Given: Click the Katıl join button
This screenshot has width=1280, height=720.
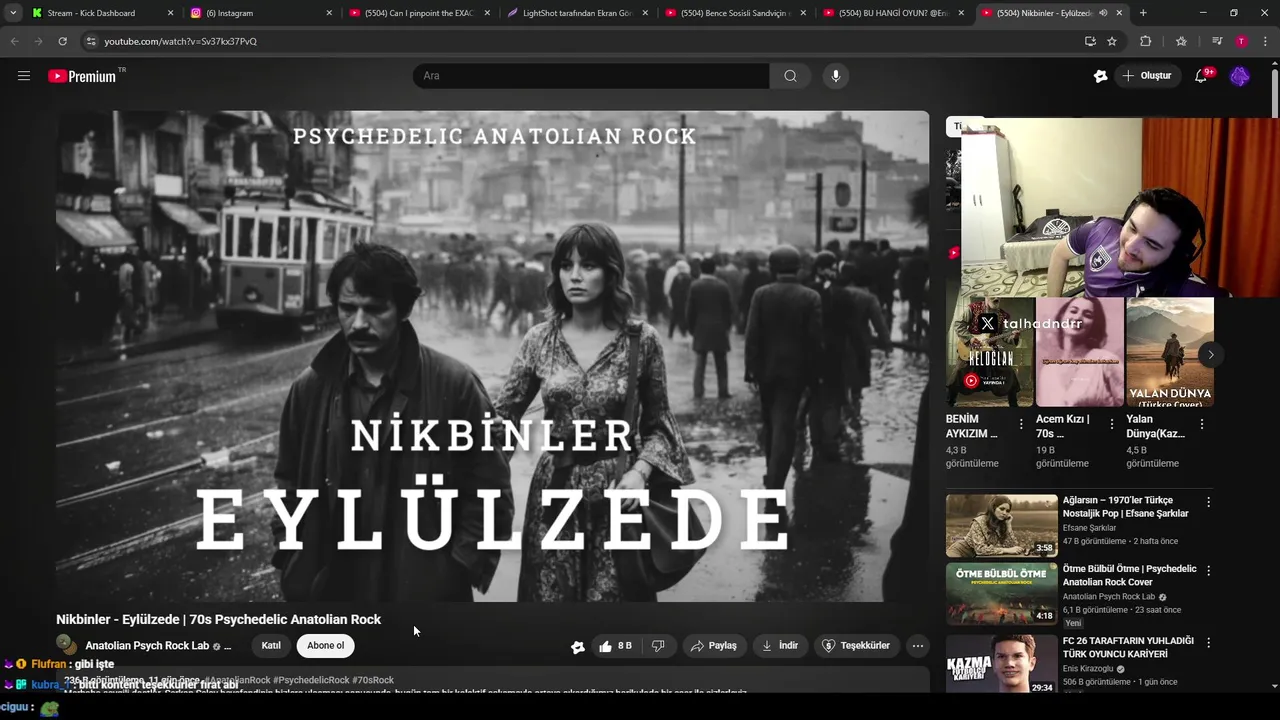Looking at the screenshot, I should coord(271,646).
